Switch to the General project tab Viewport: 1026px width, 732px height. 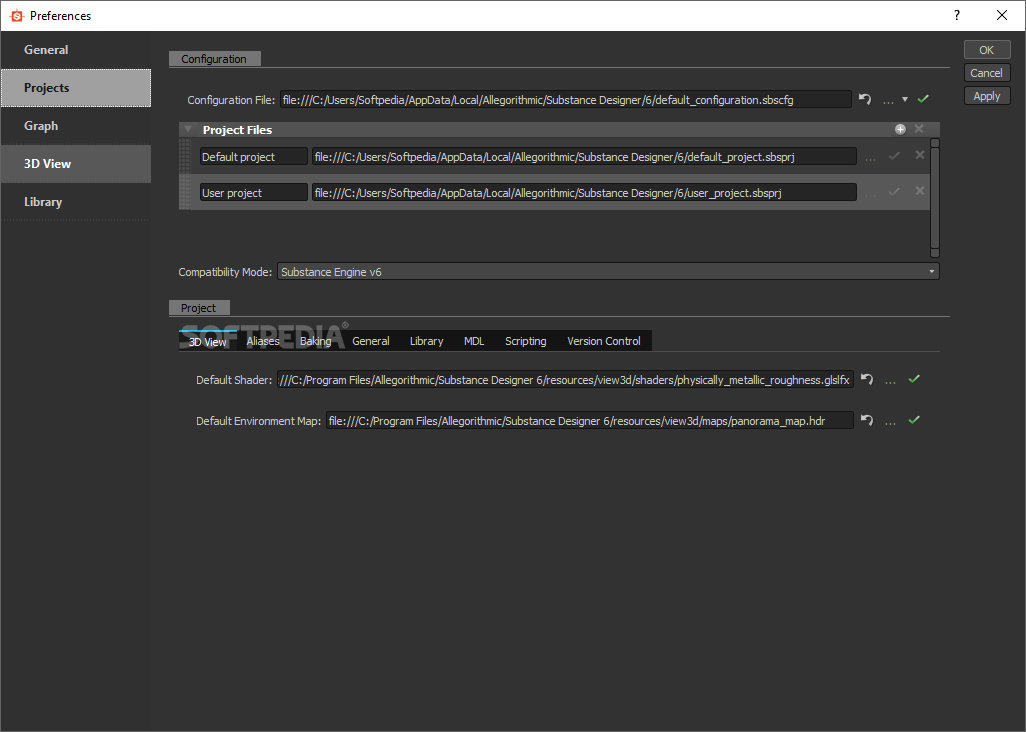(370, 341)
